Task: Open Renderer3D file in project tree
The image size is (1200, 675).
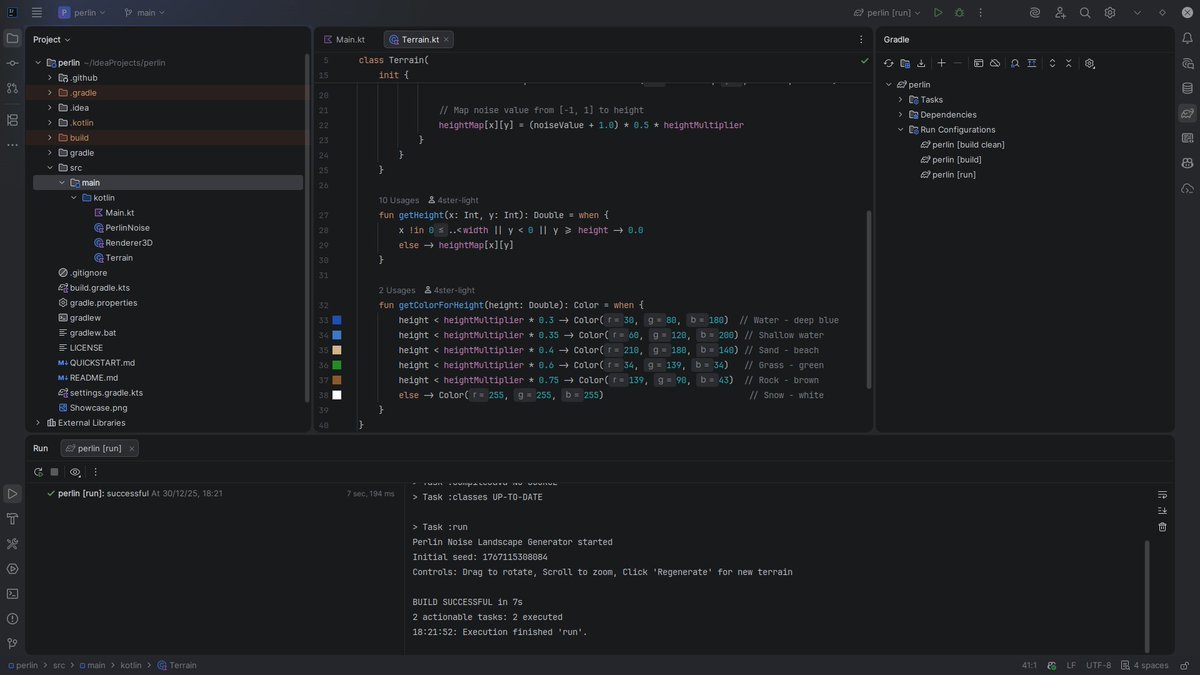Action: (122, 243)
